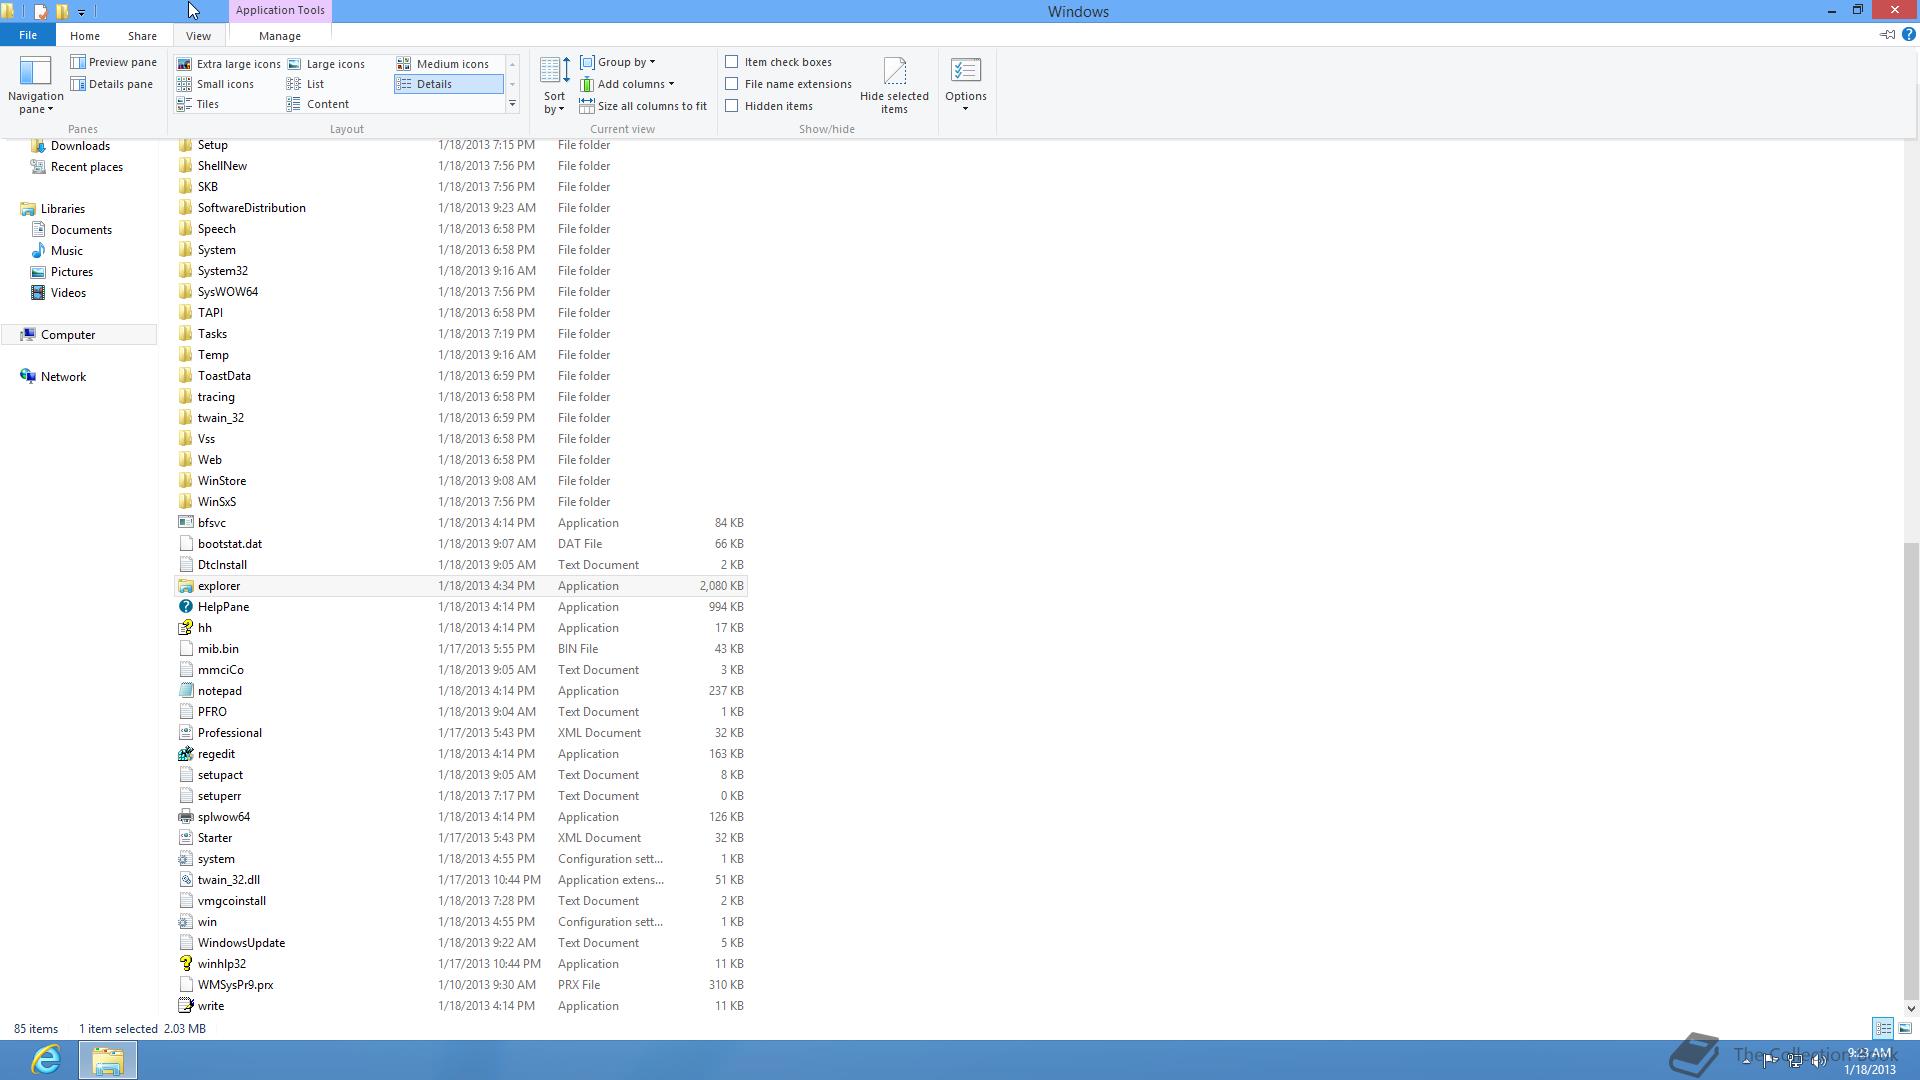Open the Videos library

58,293
